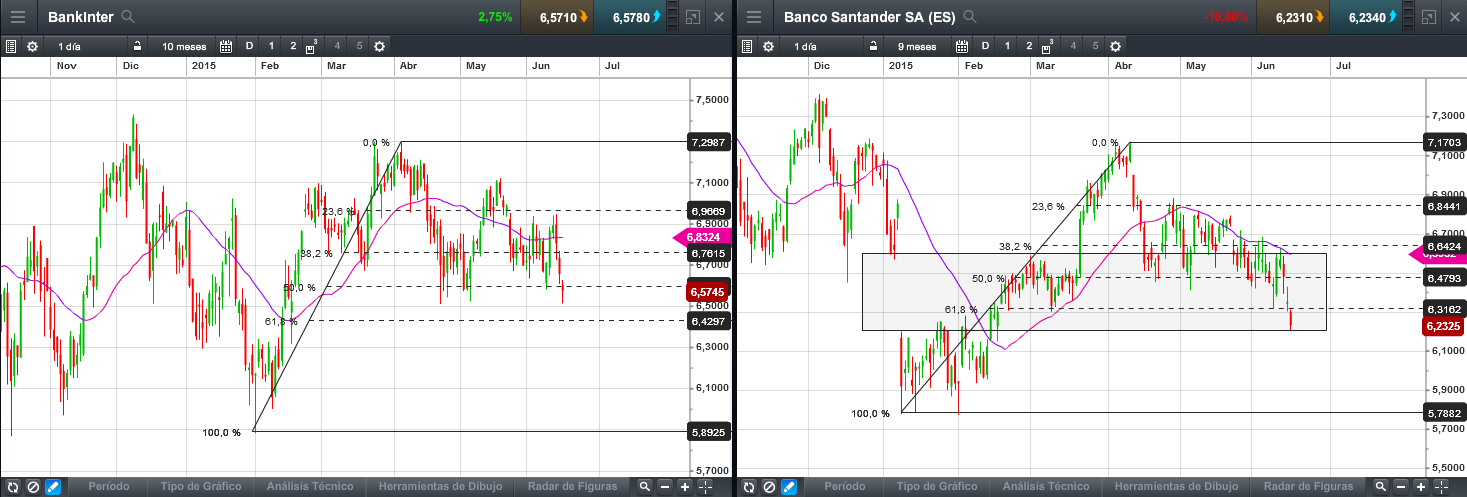Zoom out the BankInter chart with minus
The image size is (1467, 497).
(665, 487)
